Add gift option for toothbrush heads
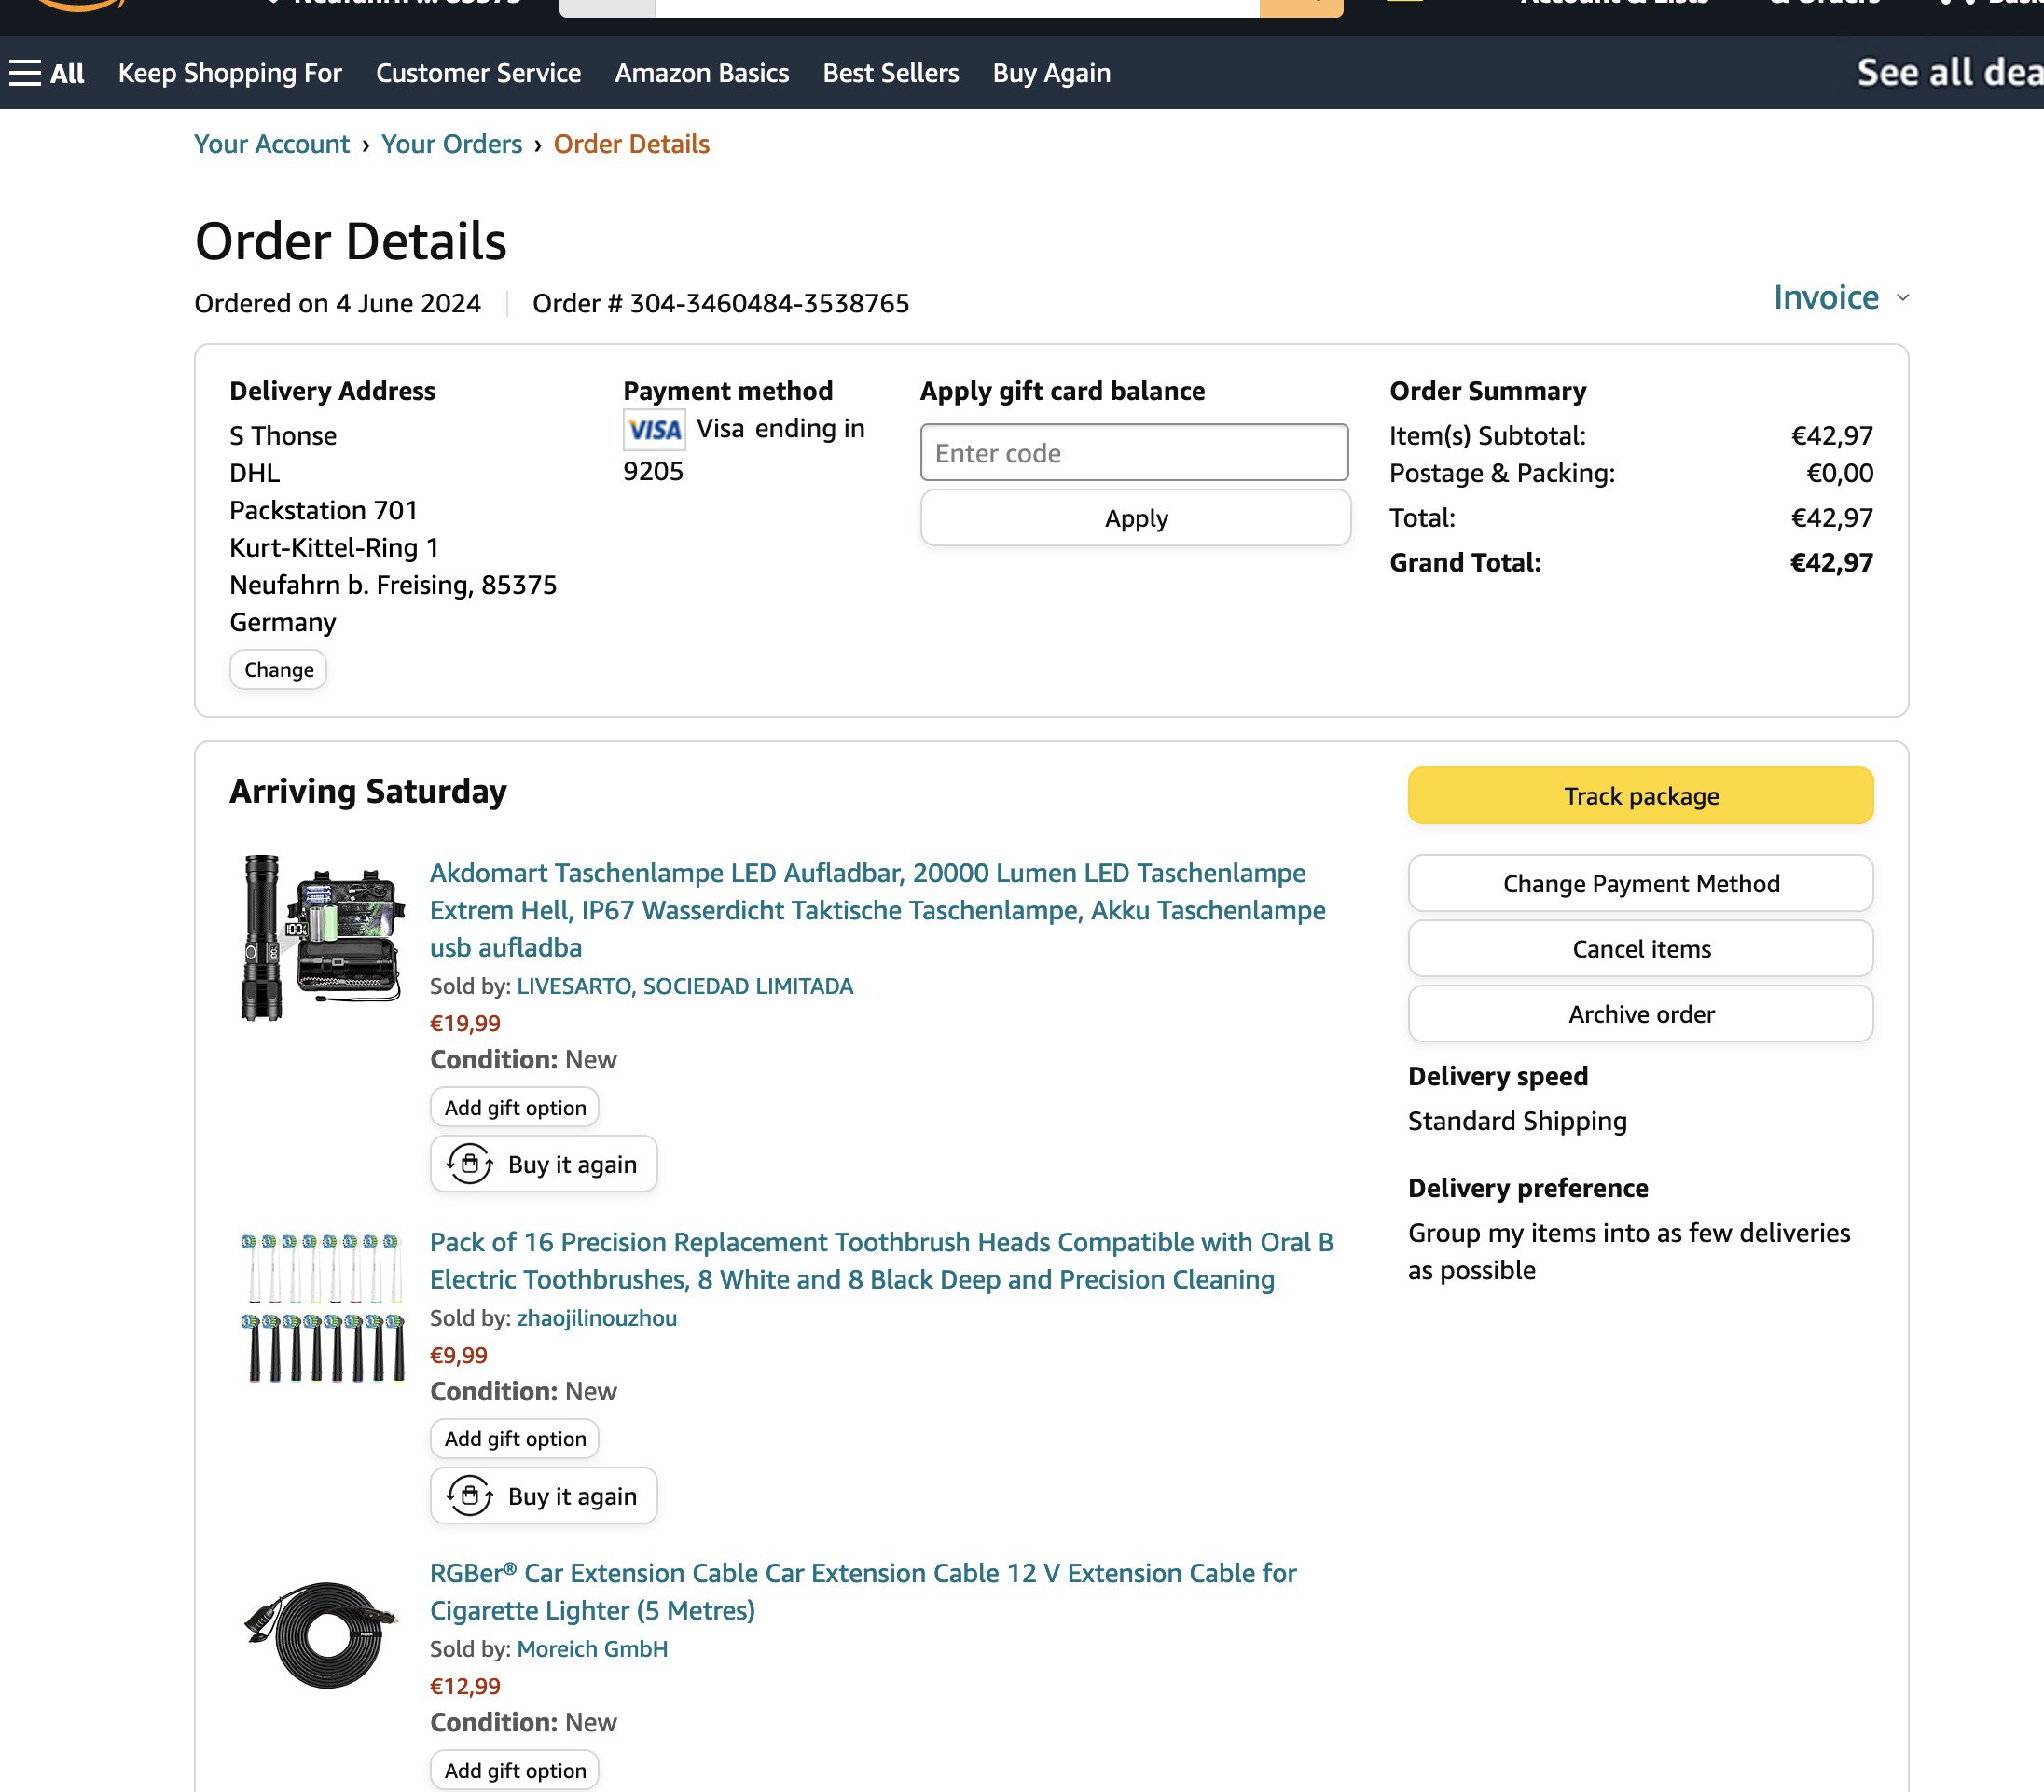2044x1792 pixels. [515, 1439]
